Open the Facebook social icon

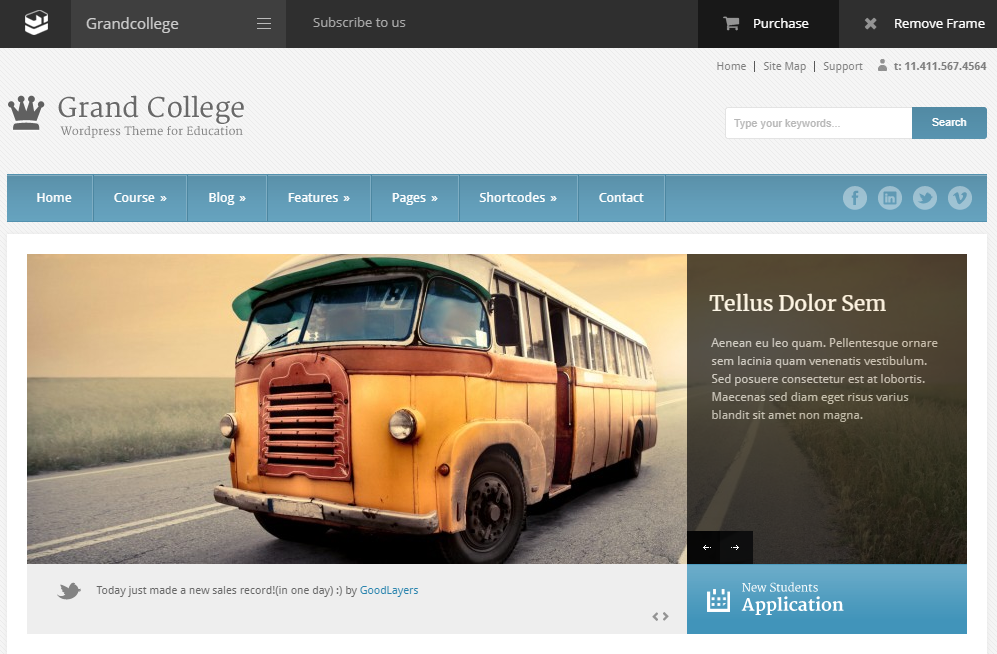pos(855,198)
